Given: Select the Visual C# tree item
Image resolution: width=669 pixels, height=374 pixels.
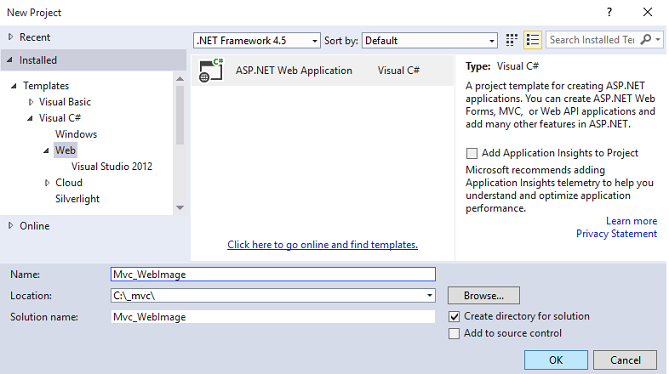Looking at the screenshot, I should click(60, 118).
